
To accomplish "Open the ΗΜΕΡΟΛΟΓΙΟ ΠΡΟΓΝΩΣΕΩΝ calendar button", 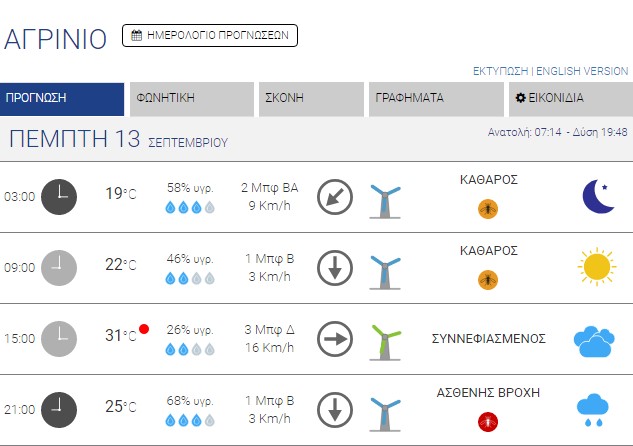I will tap(210, 35).
